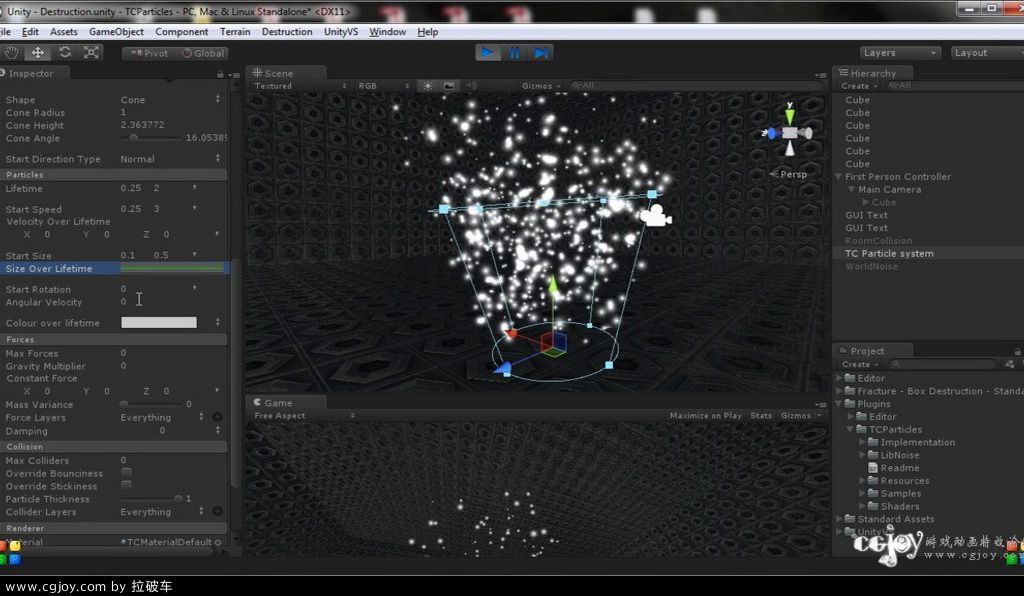Open the Layout dropdown
The width and height of the screenshot is (1024, 596).
(x=987, y=53)
